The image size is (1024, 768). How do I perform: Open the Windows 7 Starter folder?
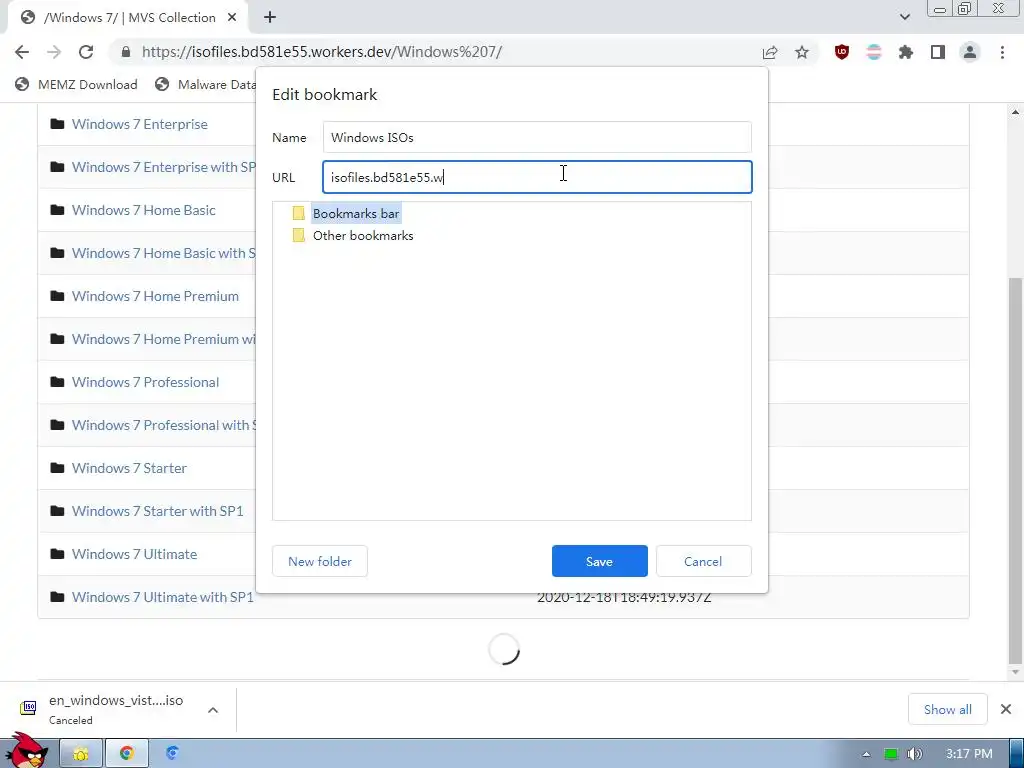(x=129, y=468)
